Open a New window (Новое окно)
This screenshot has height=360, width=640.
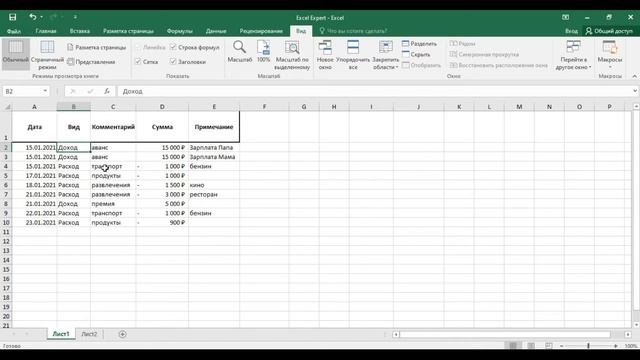coord(325,55)
